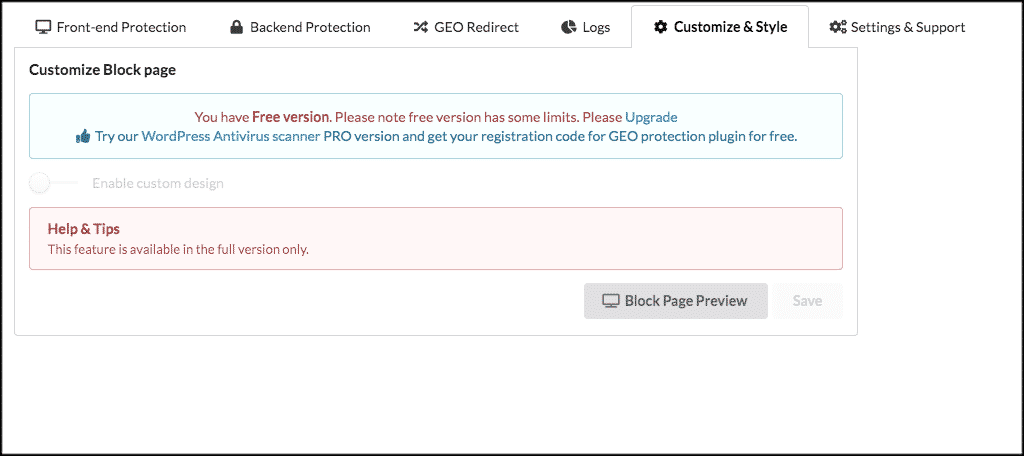Open the Logs tab
1024x456 pixels.
click(586, 27)
